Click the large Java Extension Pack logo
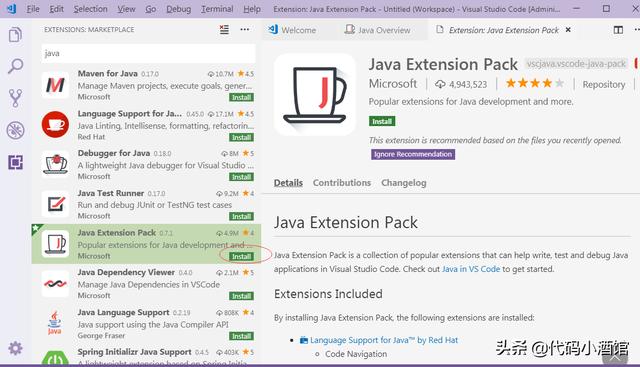Screen dimensions: 640x367 (315, 95)
